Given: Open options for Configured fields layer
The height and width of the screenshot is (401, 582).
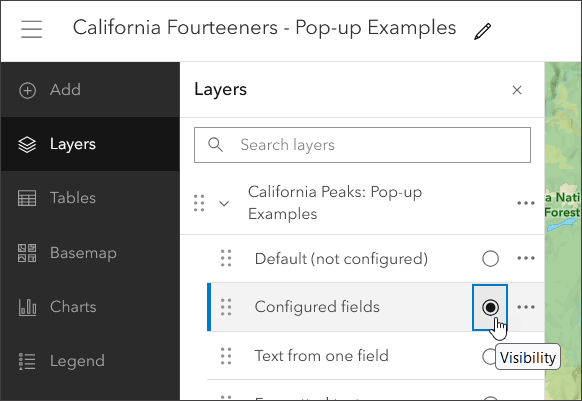Looking at the screenshot, I should [x=526, y=307].
